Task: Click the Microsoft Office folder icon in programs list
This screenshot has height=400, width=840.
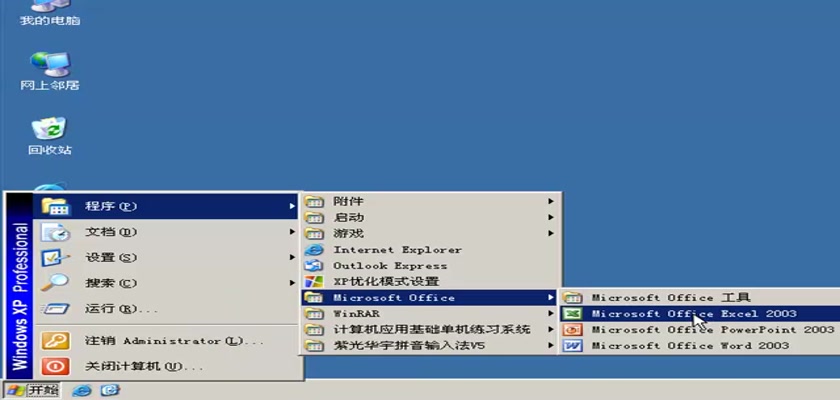Action: (314, 298)
